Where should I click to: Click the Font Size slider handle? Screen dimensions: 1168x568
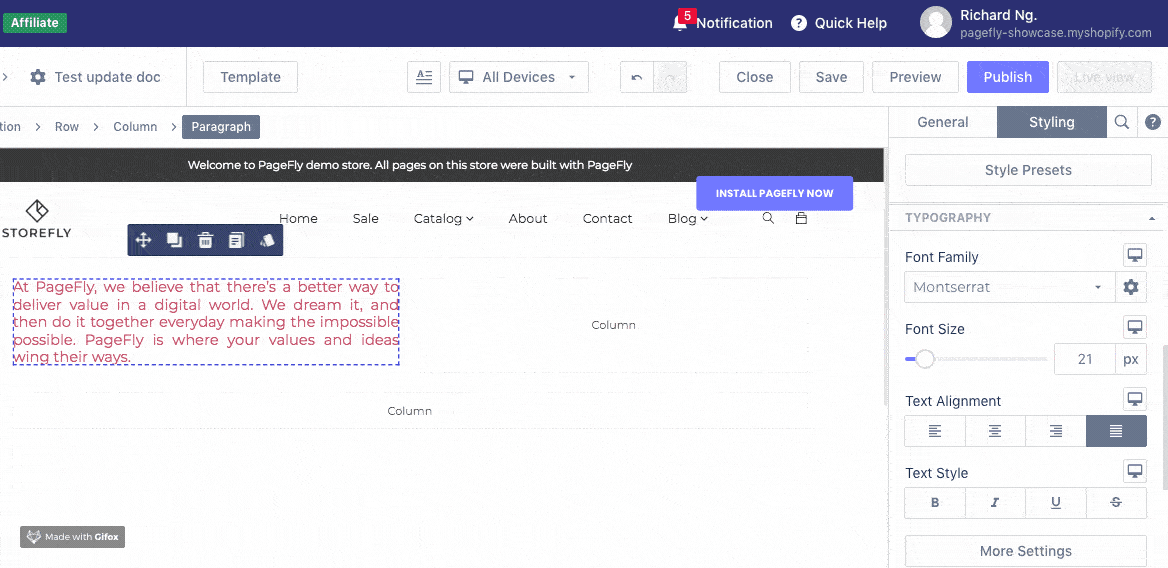tap(924, 359)
